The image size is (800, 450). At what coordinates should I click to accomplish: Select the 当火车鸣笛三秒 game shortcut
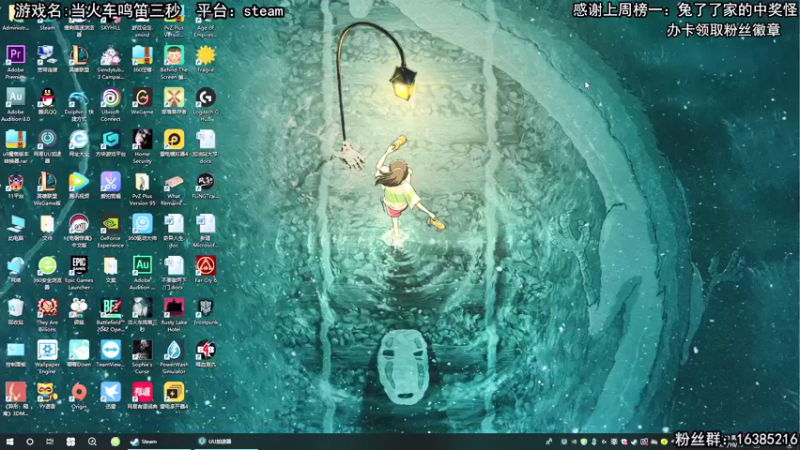pos(142,308)
